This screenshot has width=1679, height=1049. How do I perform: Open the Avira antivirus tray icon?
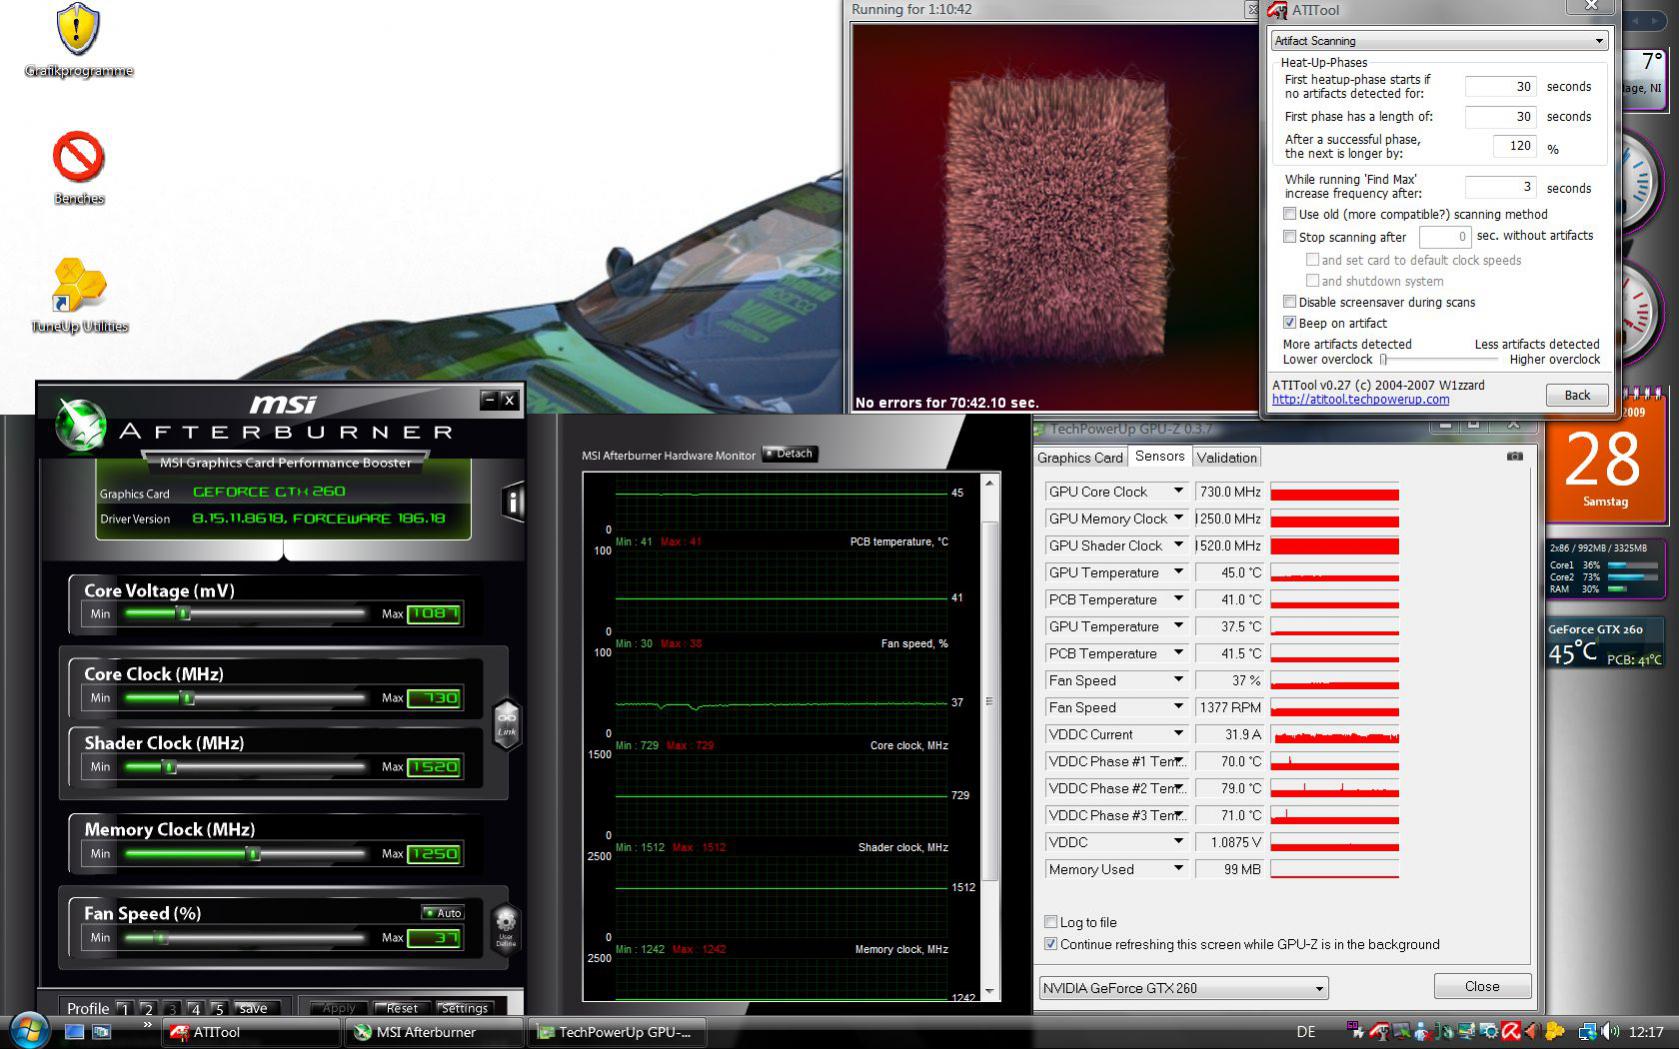(x=1510, y=1031)
